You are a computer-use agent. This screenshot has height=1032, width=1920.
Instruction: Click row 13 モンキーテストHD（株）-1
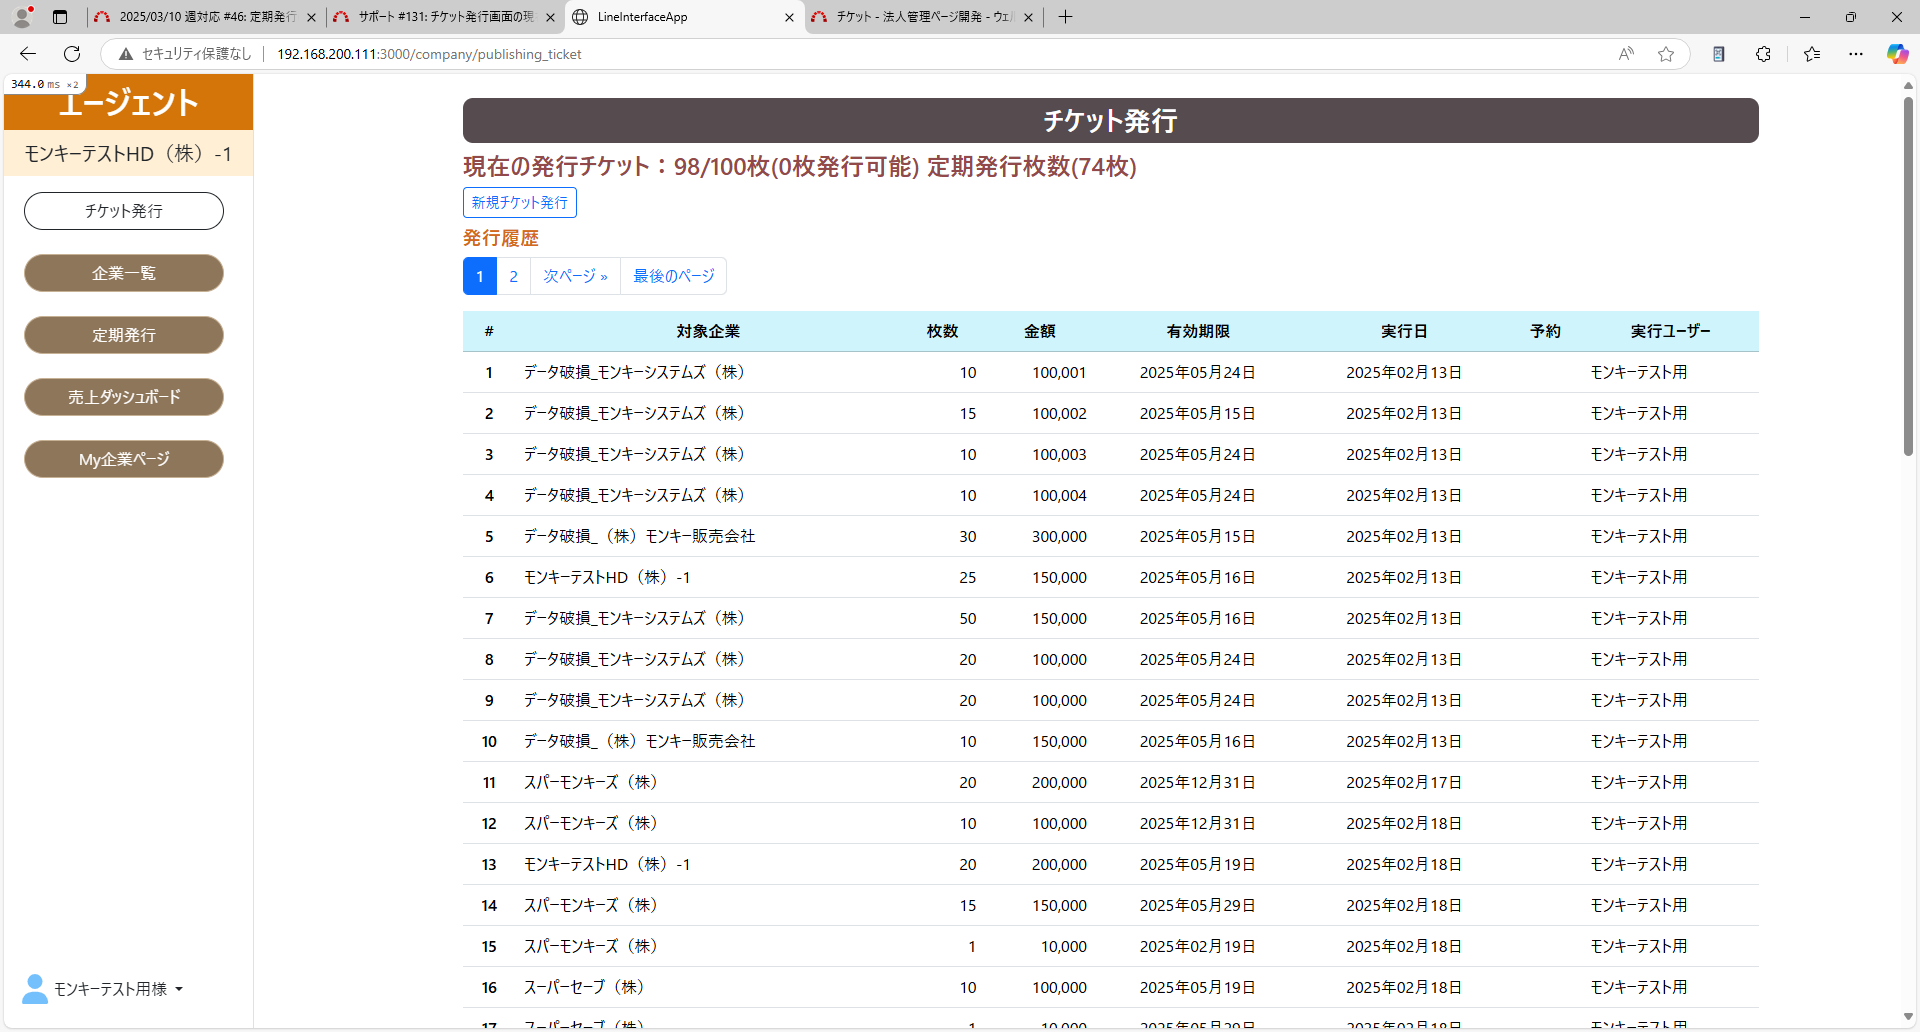click(607, 864)
